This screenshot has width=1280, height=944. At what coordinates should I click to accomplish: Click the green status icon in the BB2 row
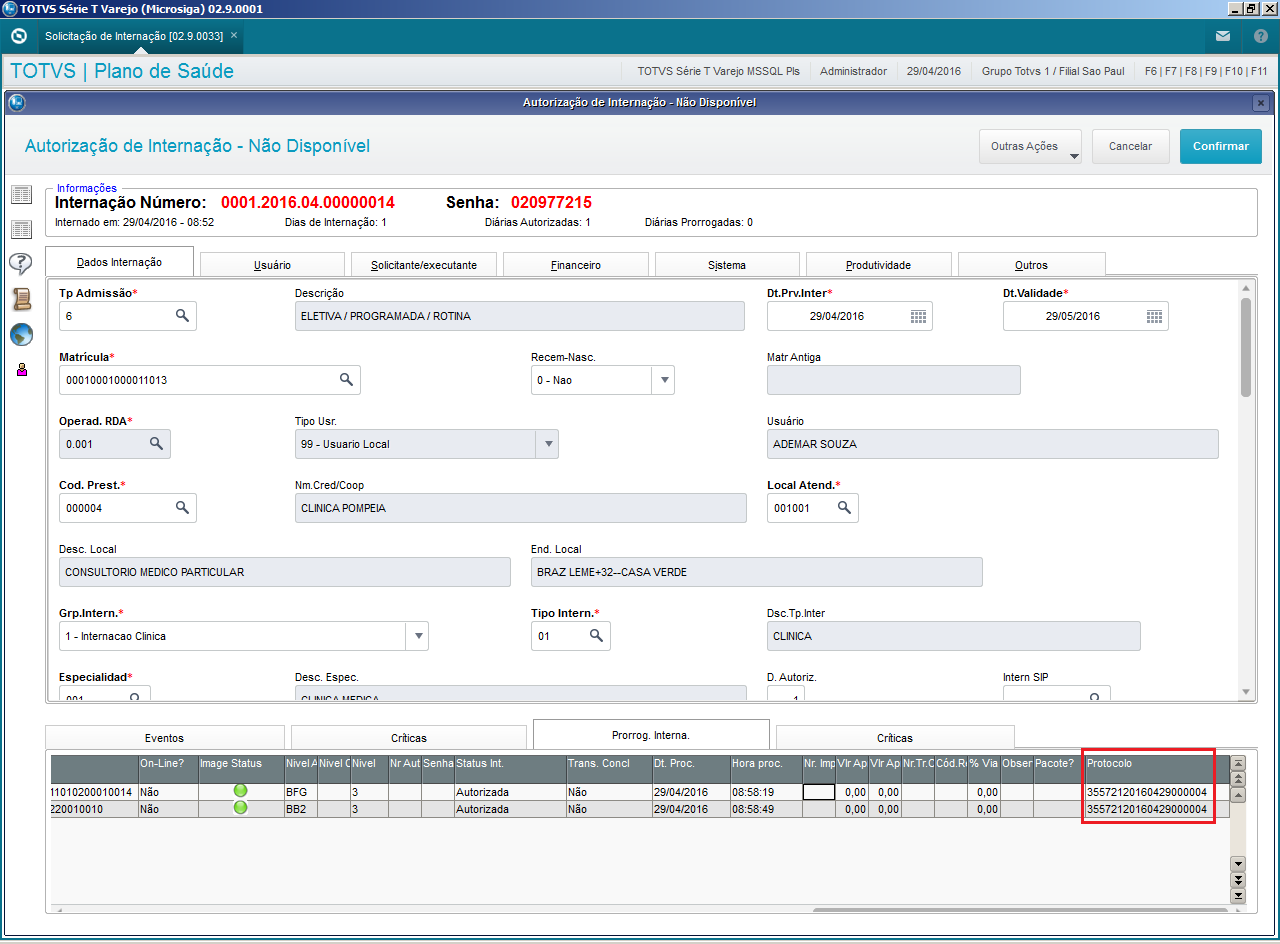click(240, 808)
